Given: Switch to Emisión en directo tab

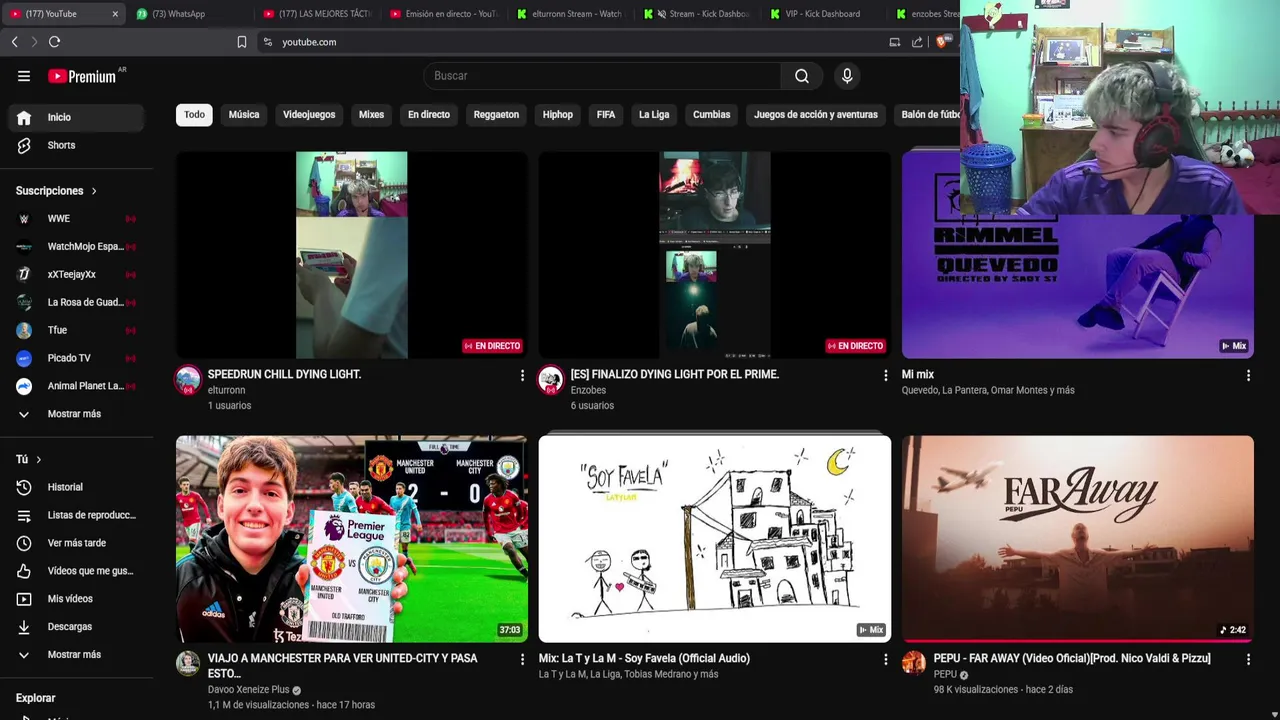Looking at the screenshot, I should [x=445, y=14].
